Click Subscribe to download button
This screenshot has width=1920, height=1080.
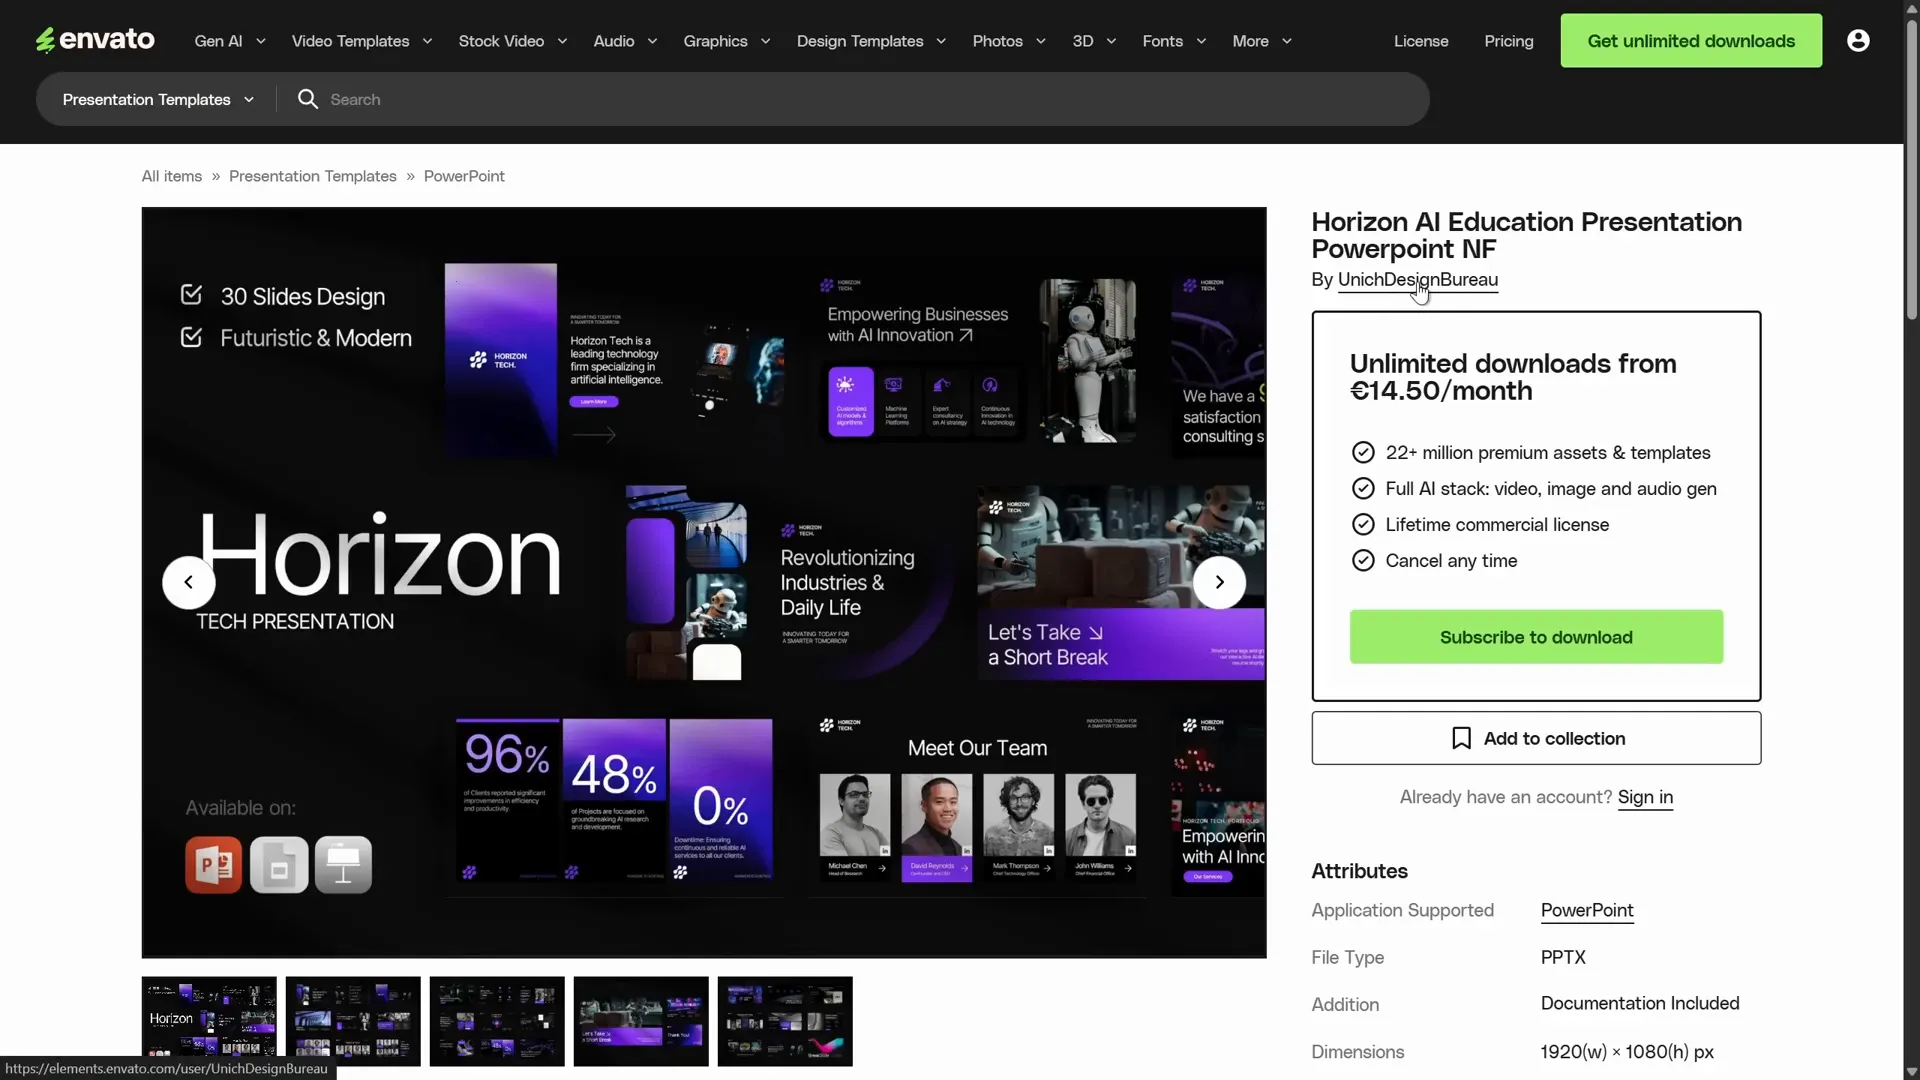point(1536,637)
